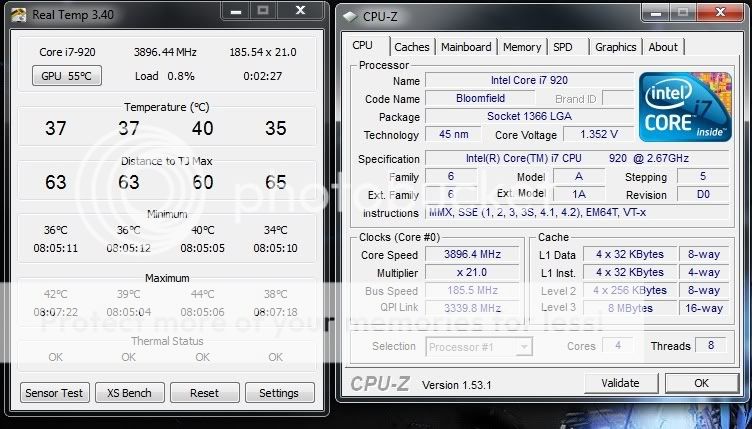Click the maximum temperature '44°C'
Viewport: 752px width, 429px height.
(x=202, y=294)
